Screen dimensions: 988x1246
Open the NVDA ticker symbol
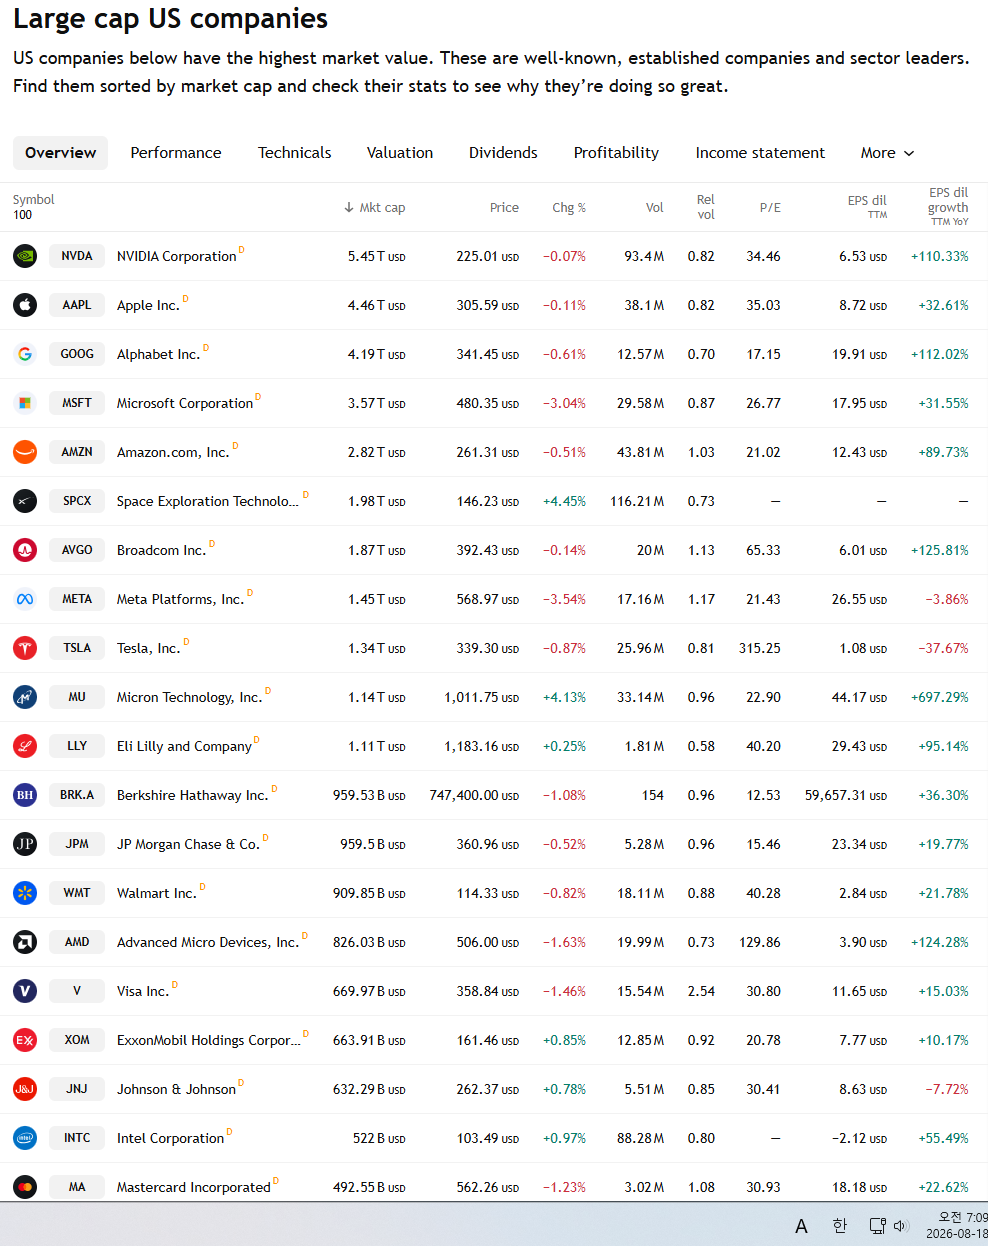pyautogui.click(x=77, y=256)
